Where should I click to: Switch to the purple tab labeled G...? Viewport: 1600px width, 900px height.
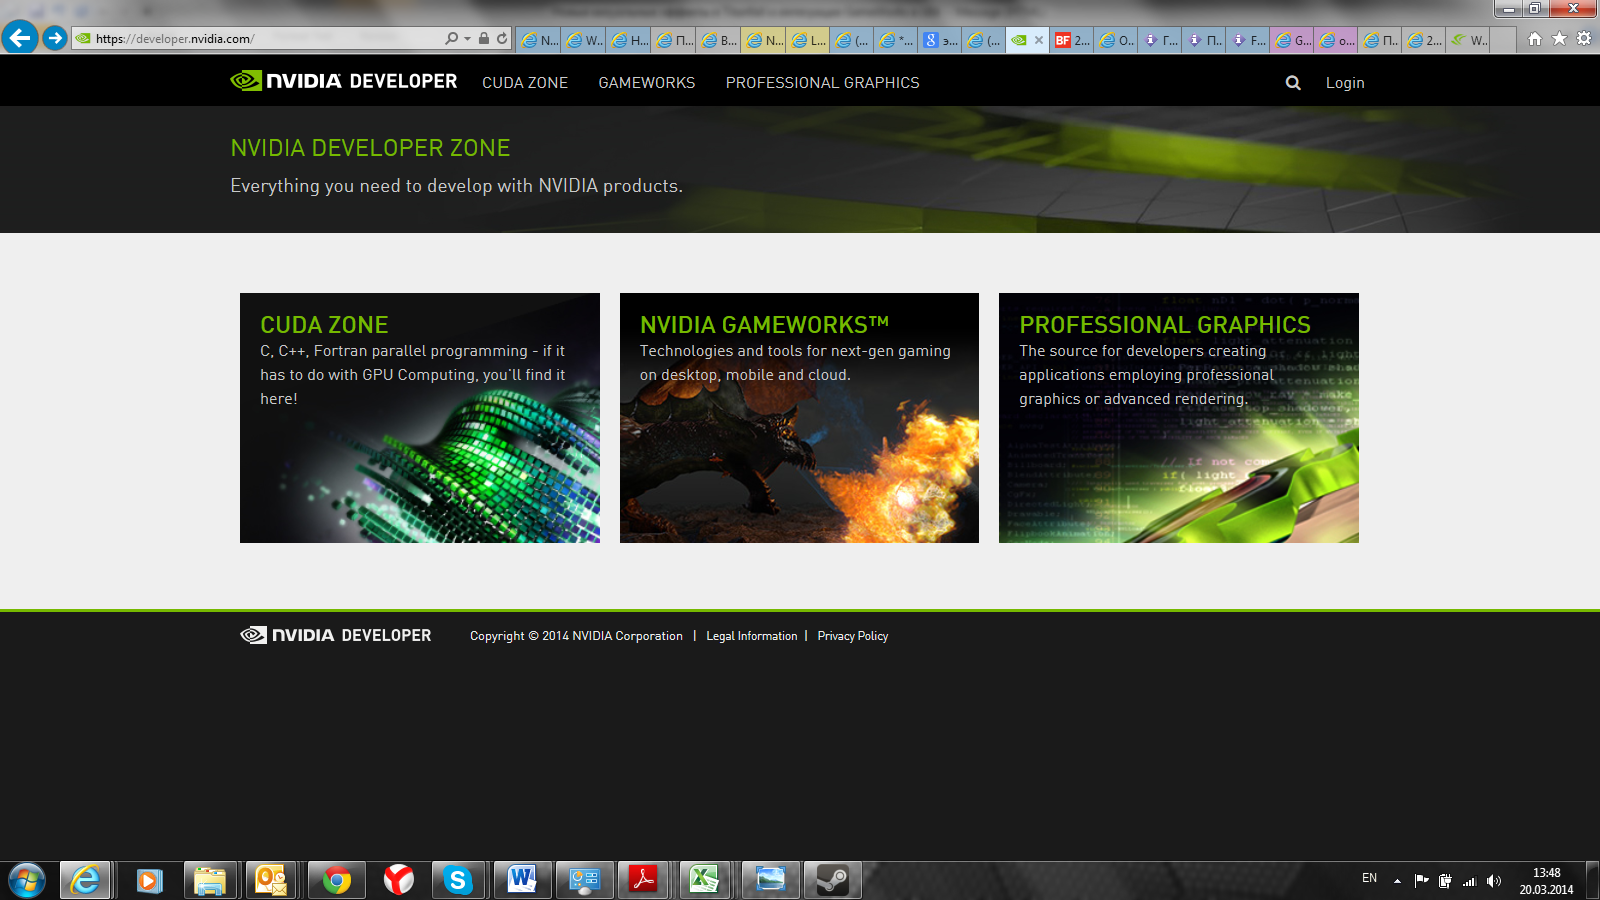click(1292, 40)
